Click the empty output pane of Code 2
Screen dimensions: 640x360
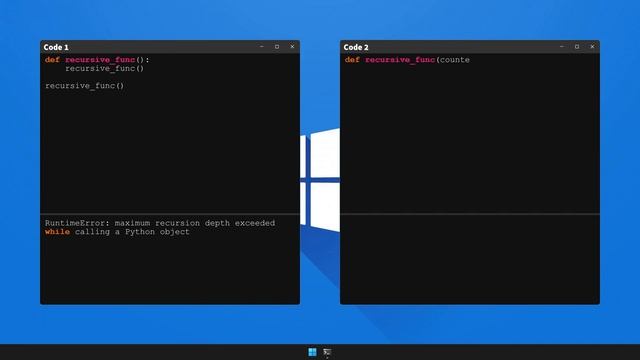[x=470, y=259]
